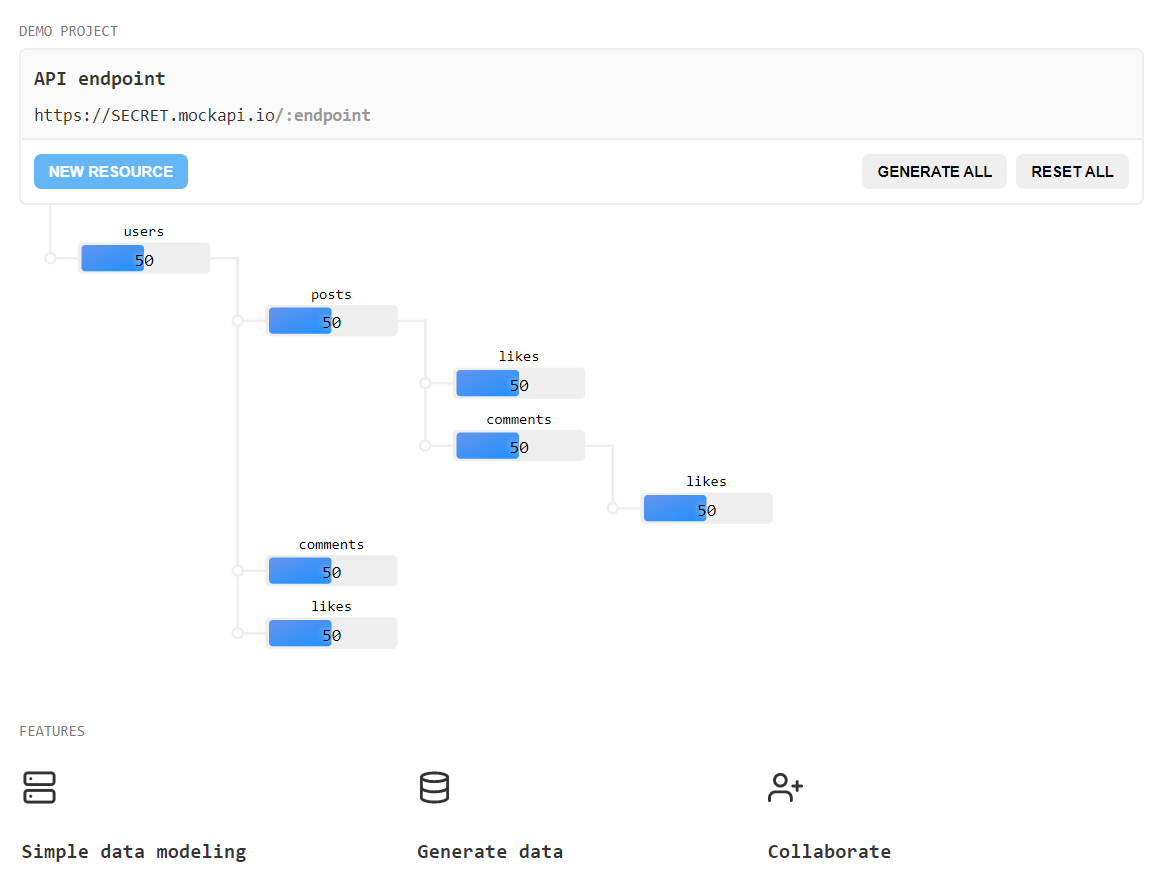Click the connector circle beside the comments child node
This screenshot has height=870, width=1165.
coord(424,446)
